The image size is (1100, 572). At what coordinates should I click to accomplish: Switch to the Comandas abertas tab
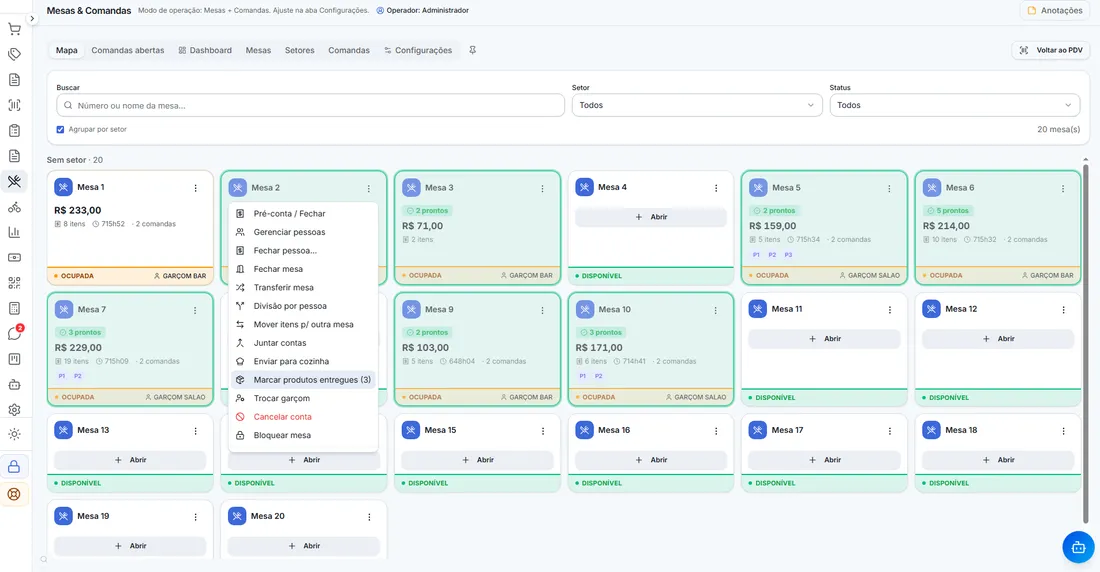128,51
